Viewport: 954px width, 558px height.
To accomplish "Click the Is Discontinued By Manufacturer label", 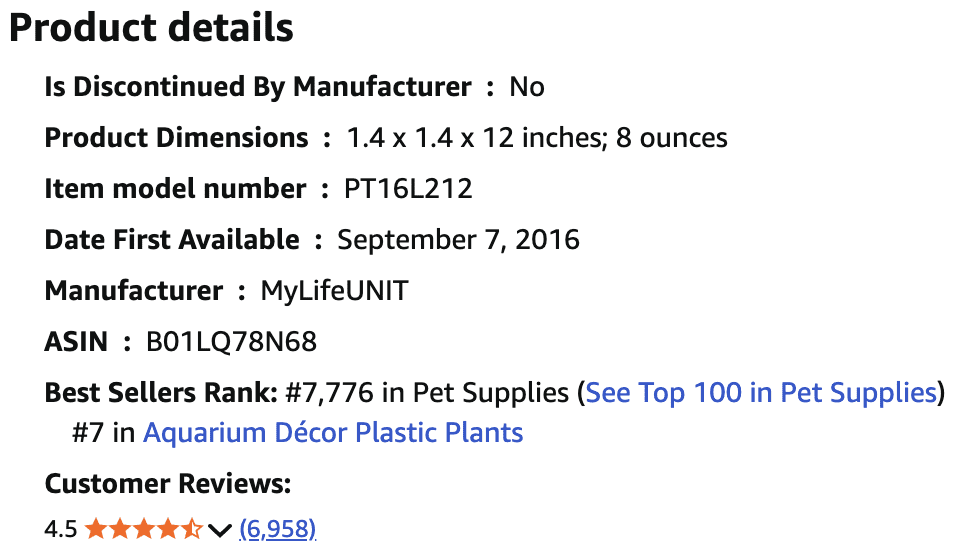I will [257, 87].
